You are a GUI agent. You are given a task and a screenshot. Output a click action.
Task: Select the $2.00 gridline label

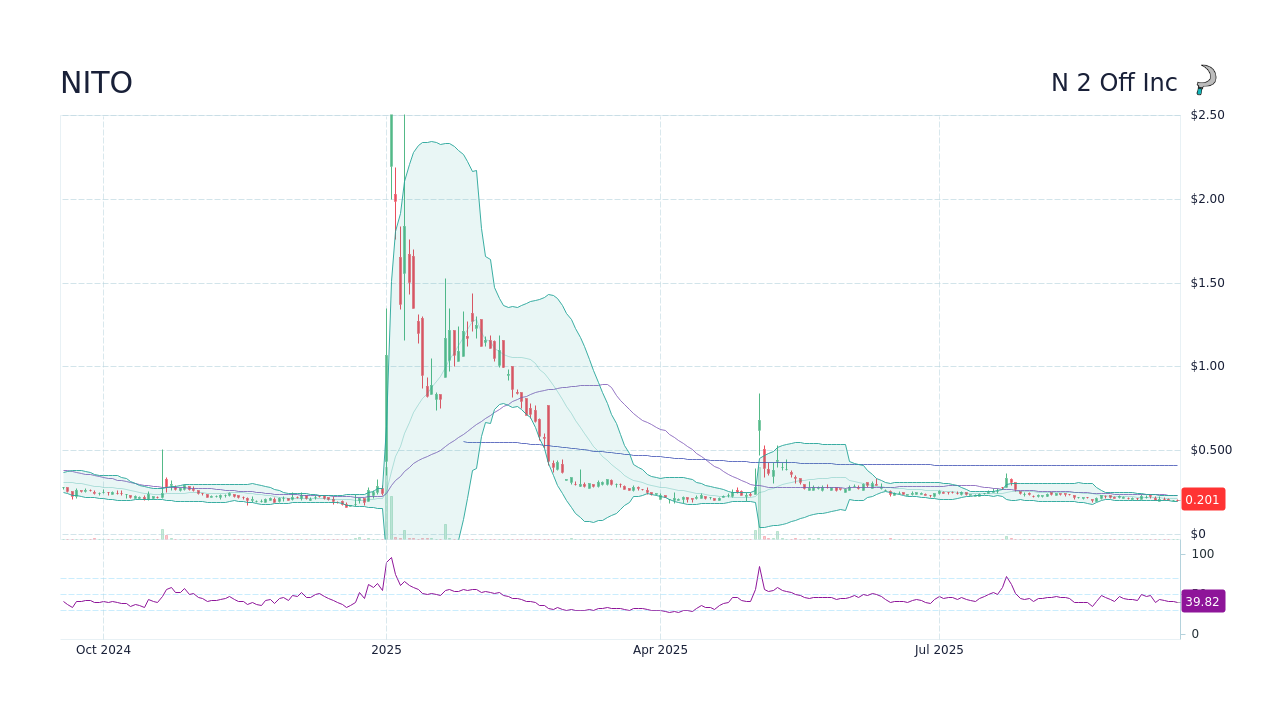(1209, 198)
